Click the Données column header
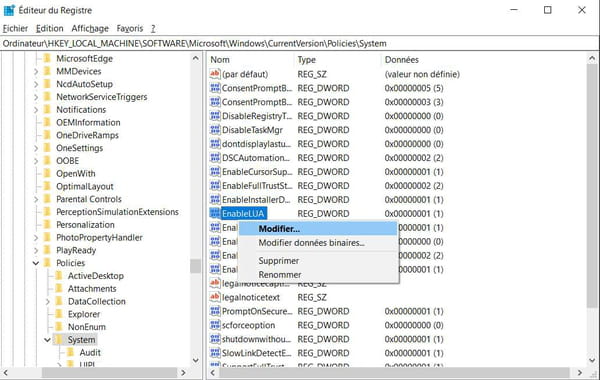The width and height of the screenshot is (600, 380). [x=401, y=60]
